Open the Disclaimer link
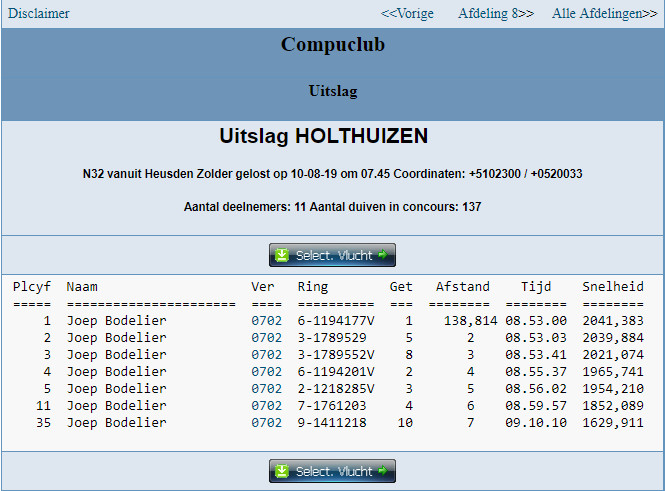The height and width of the screenshot is (491, 665). [39, 14]
